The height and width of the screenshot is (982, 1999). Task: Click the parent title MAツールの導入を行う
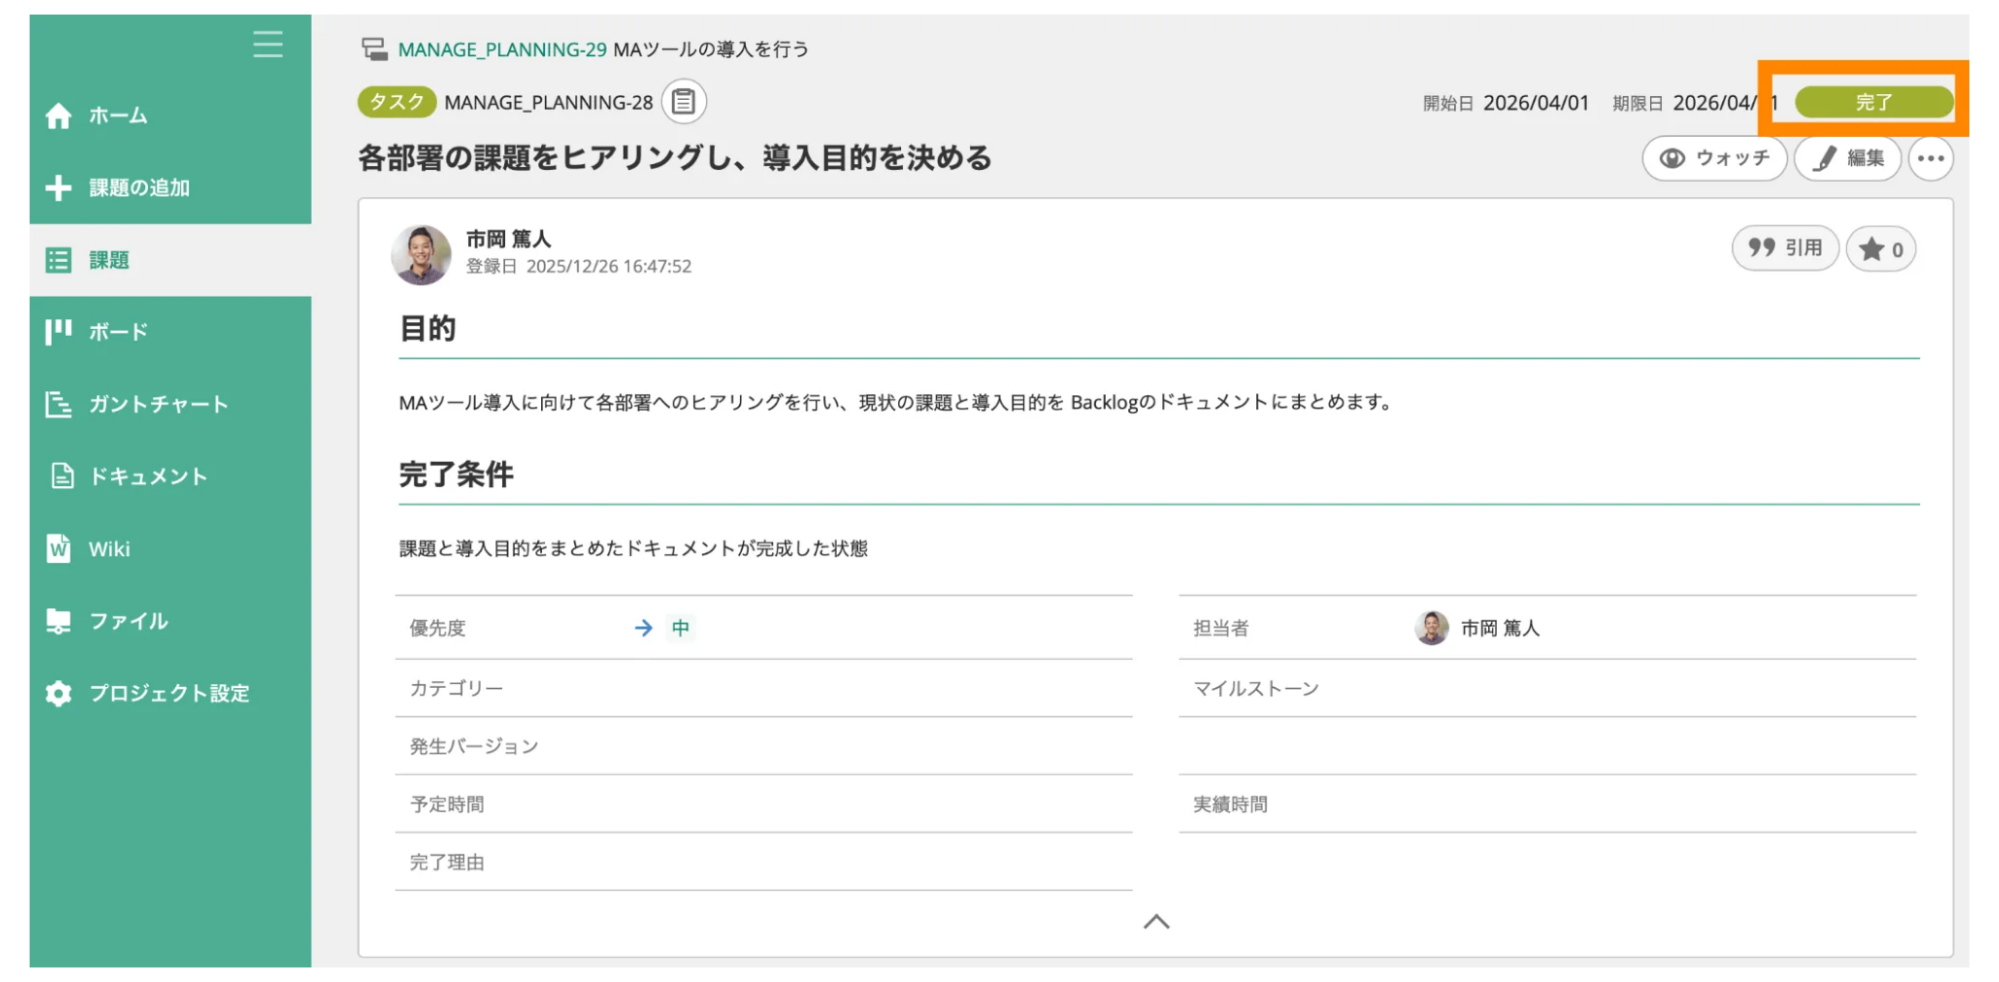point(711,49)
